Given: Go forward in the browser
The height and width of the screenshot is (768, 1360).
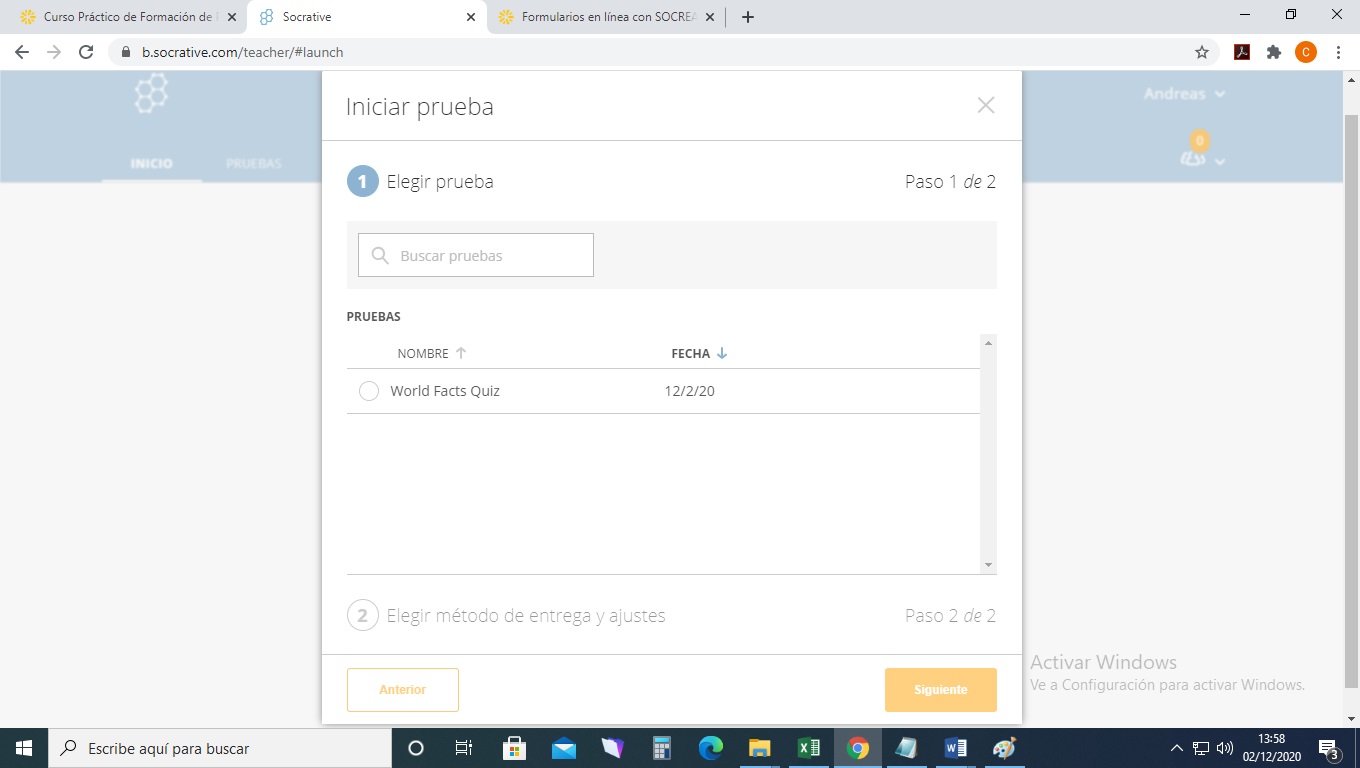Looking at the screenshot, I should pyautogui.click(x=54, y=52).
